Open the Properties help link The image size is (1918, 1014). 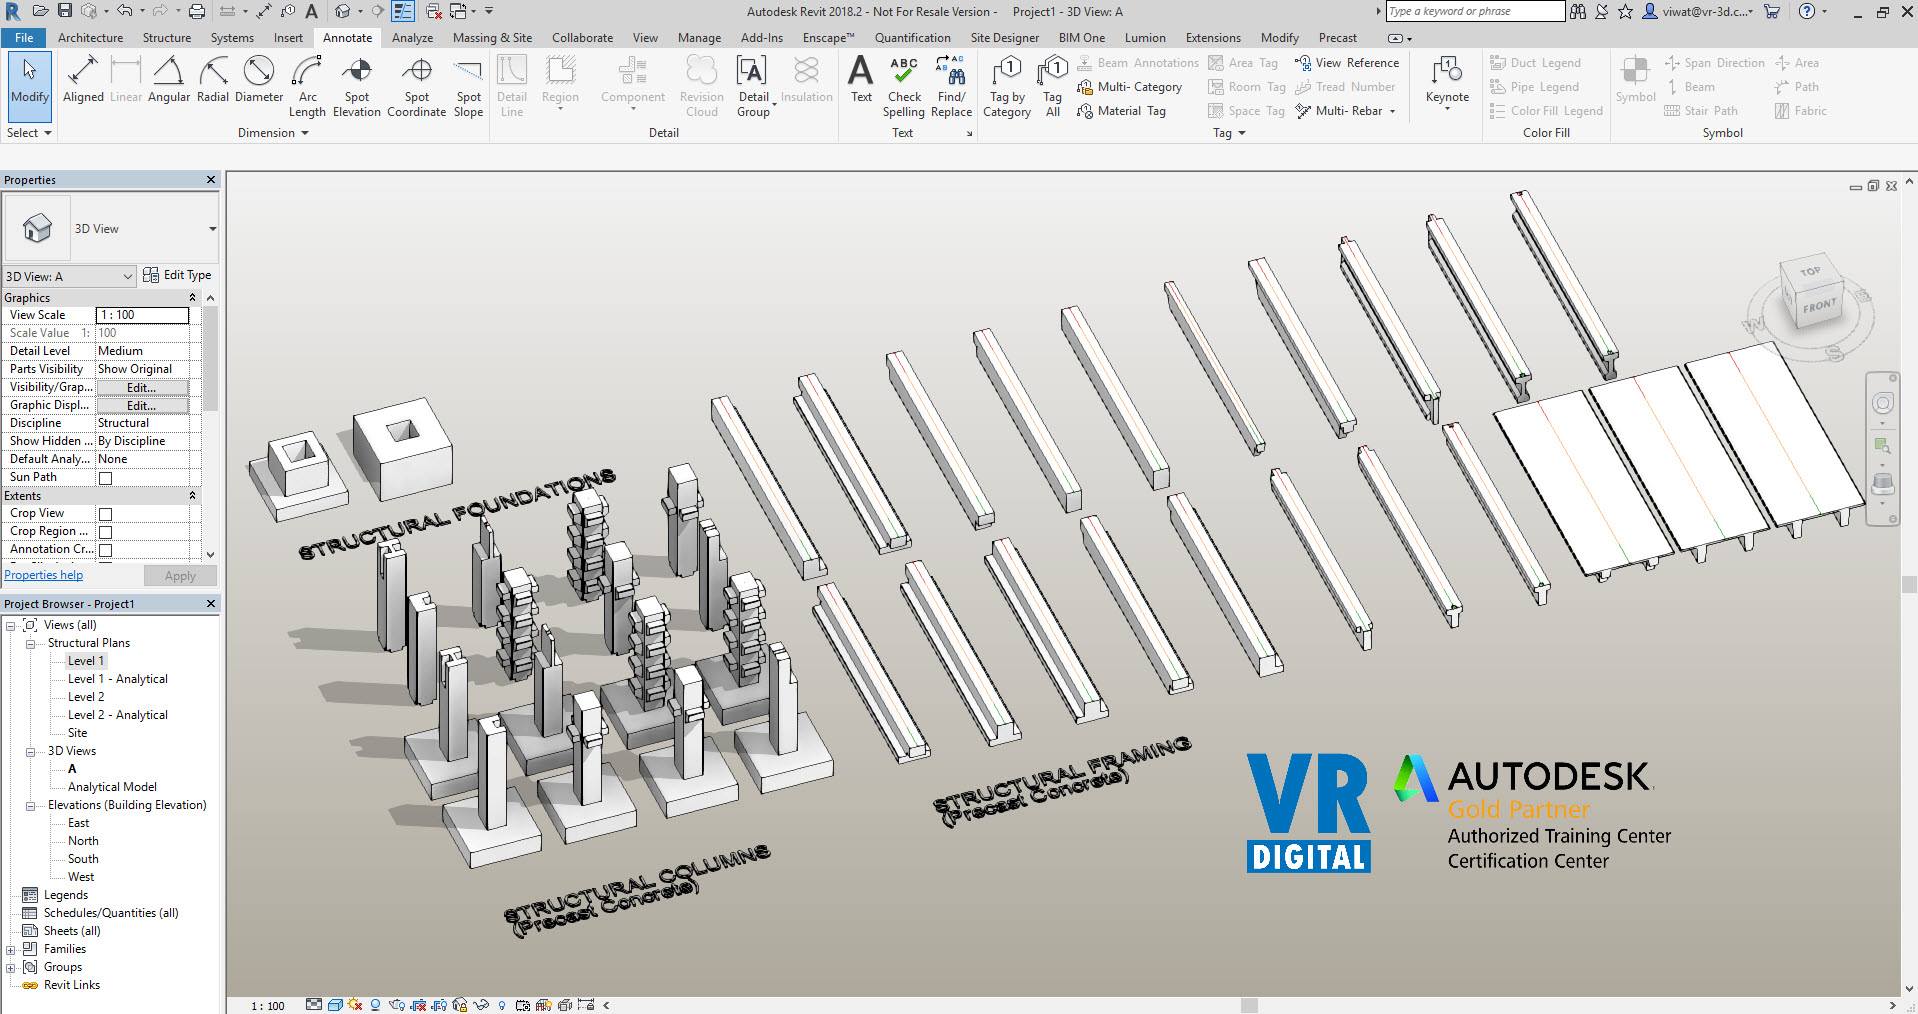(44, 575)
